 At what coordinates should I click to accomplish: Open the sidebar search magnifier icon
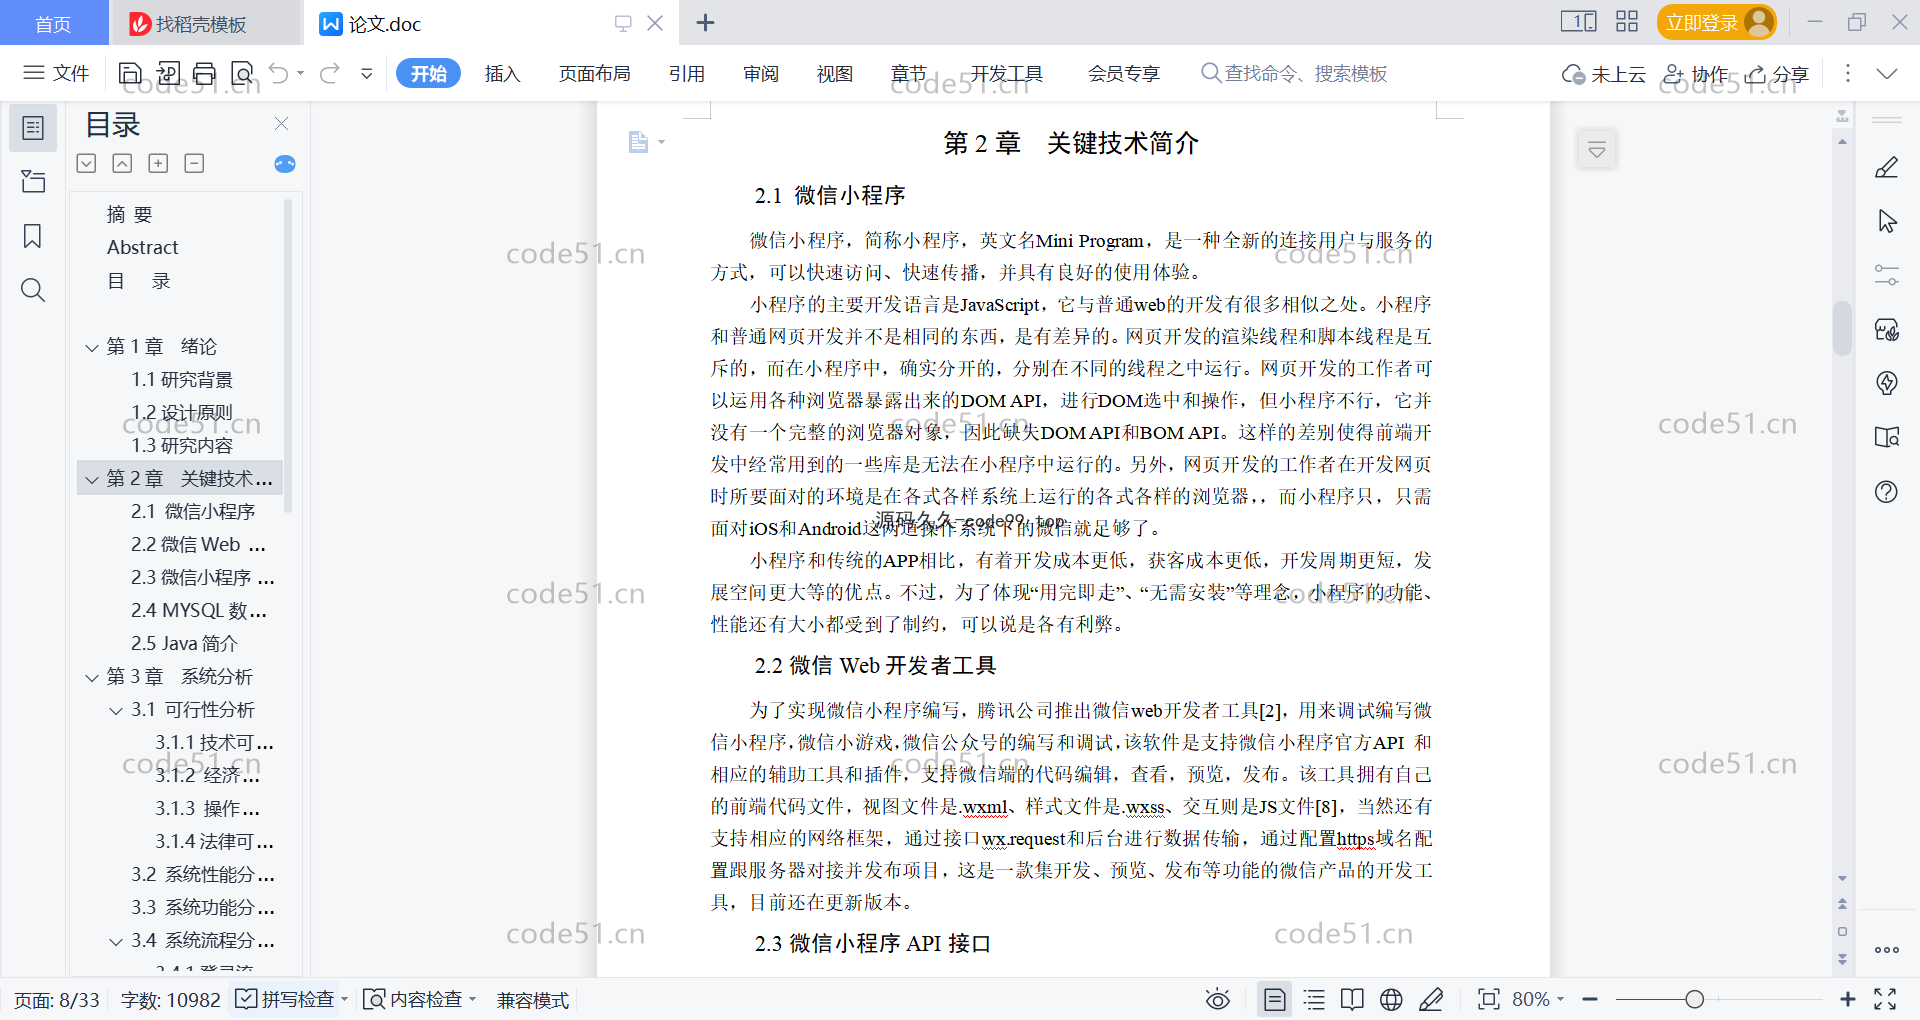33,290
